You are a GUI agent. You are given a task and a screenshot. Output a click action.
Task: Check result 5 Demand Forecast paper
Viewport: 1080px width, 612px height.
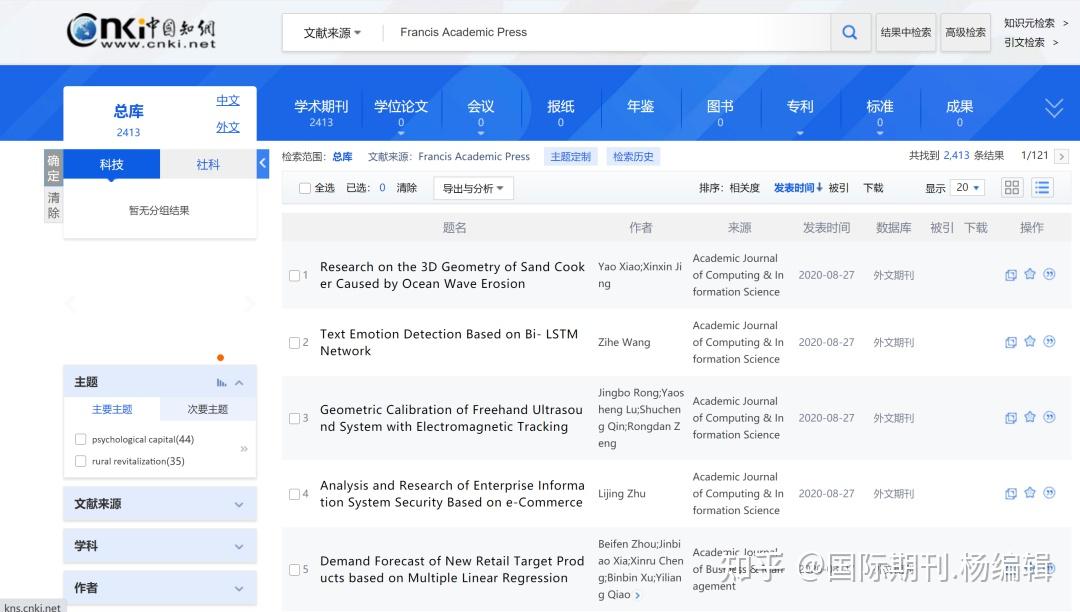[294, 570]
